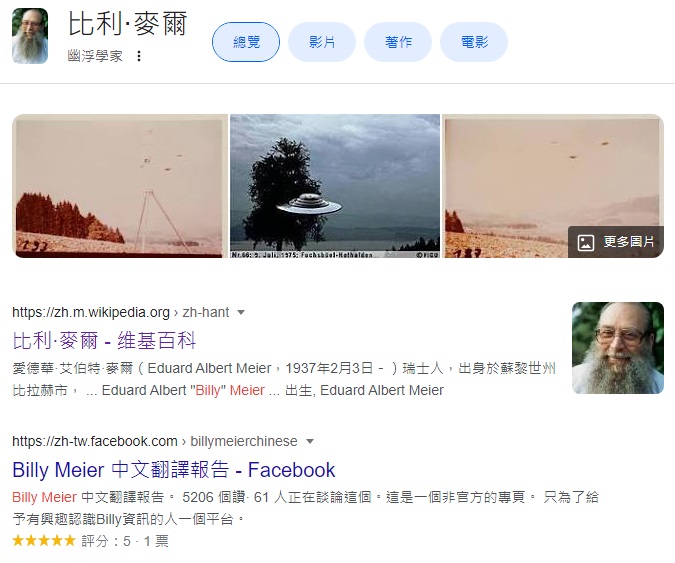View the third pinkish UFO photo
The image size is (675, 563).
(553, 186)
